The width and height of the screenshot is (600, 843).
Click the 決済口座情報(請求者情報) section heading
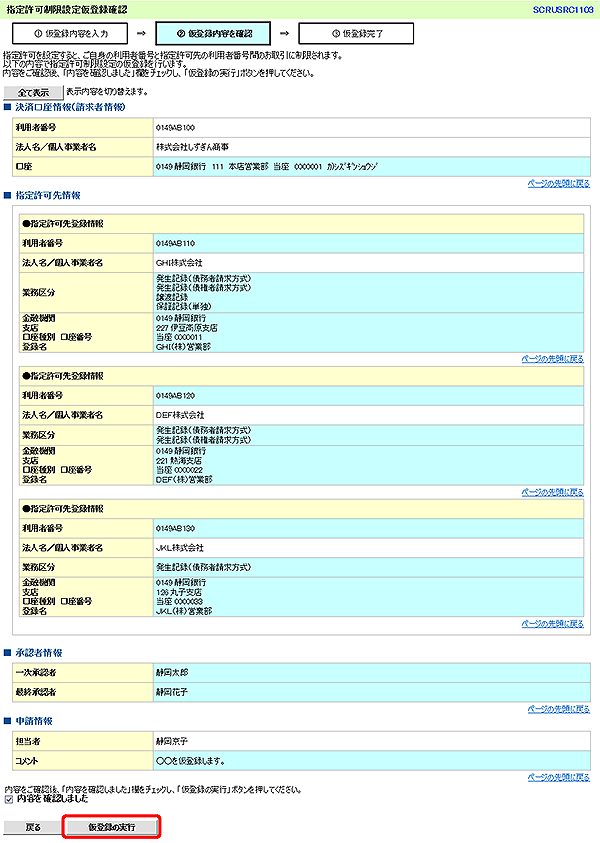pyautogui.click(x=70, y=108)
